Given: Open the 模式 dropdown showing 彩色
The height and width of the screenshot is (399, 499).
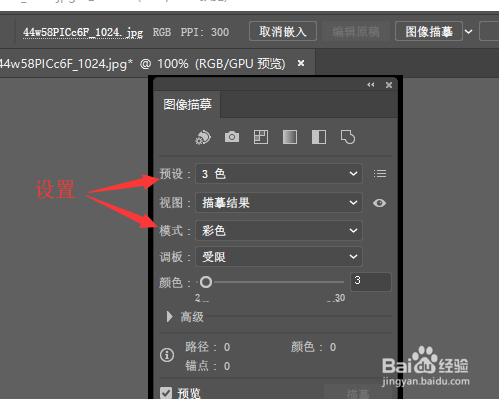Looking at the screenshot, I should click(x=279, y=230).
